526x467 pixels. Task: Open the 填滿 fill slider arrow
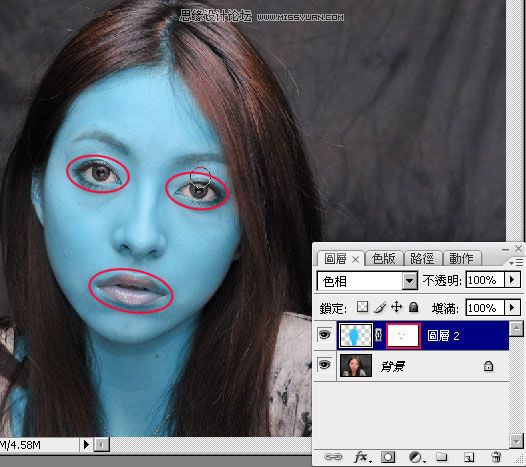[x=513, y=307]
